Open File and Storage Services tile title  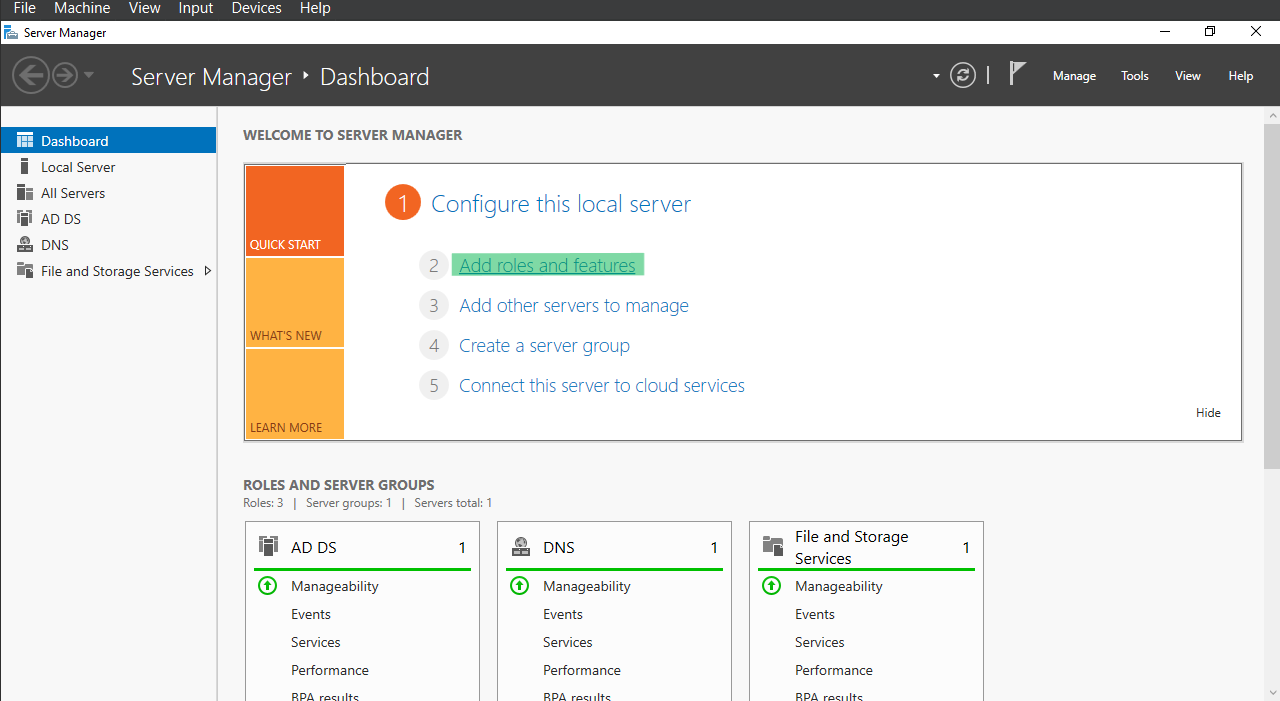852,548
